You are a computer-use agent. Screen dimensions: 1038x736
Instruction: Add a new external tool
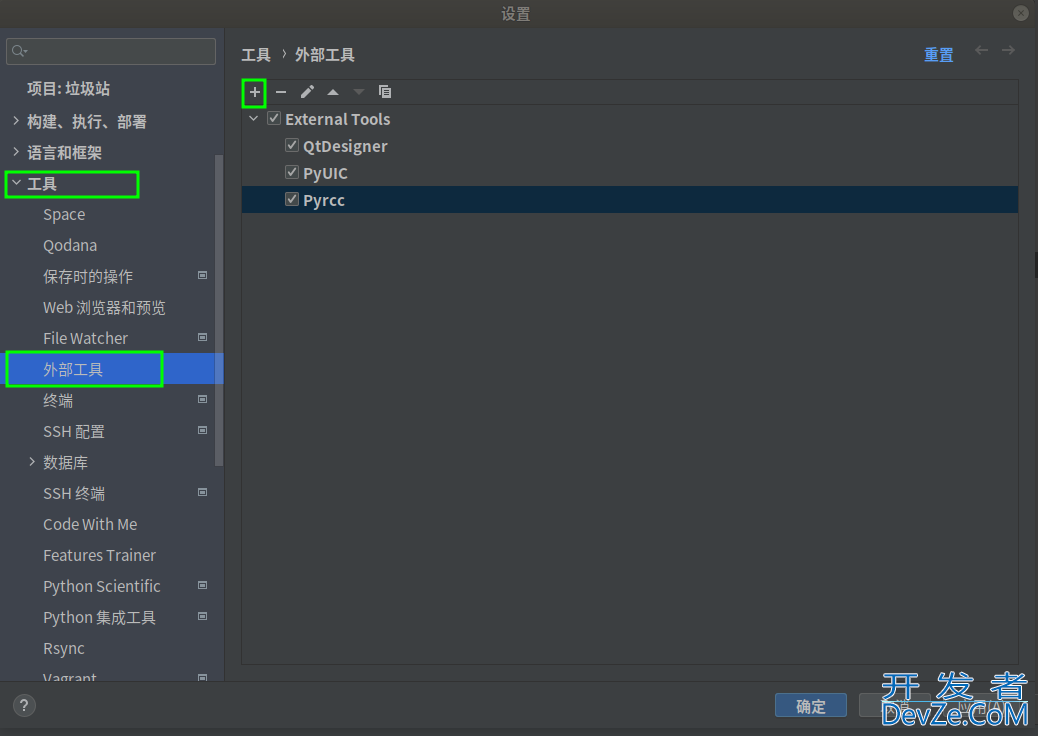(254, 93)
